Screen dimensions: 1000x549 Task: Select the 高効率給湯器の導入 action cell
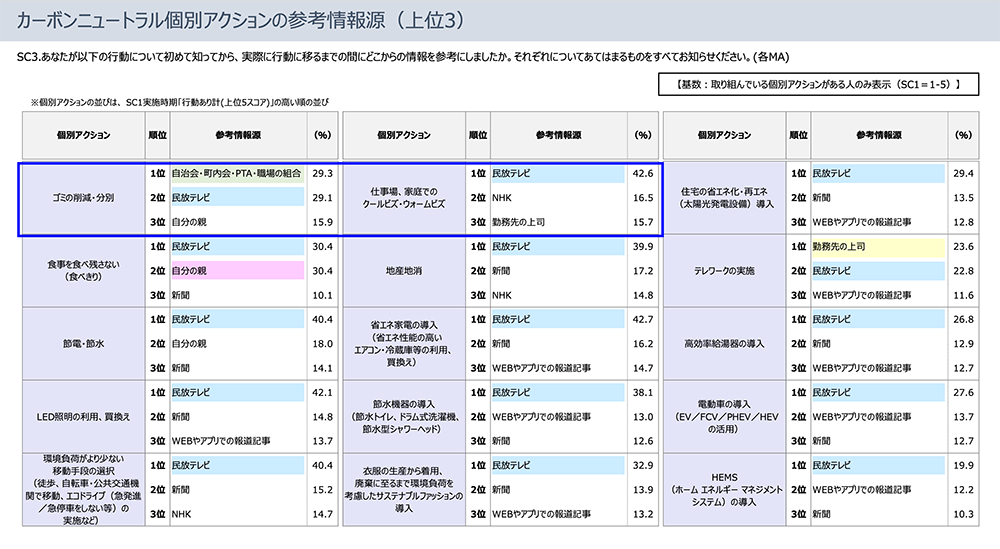click(x=724, y=344)
